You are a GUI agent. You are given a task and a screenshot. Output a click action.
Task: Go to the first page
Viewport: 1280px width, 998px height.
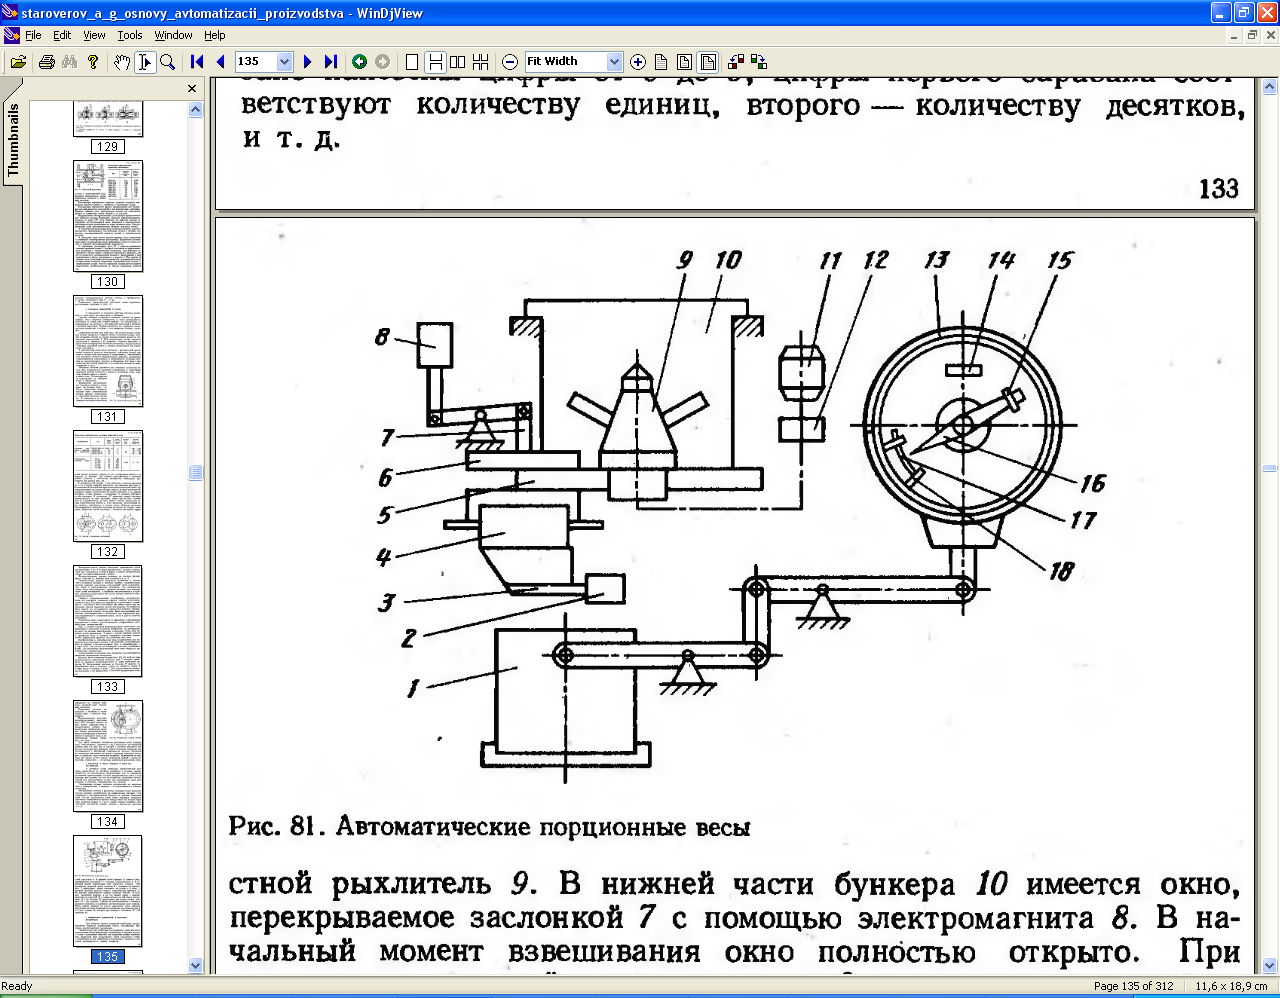click(x=197, y=61)
